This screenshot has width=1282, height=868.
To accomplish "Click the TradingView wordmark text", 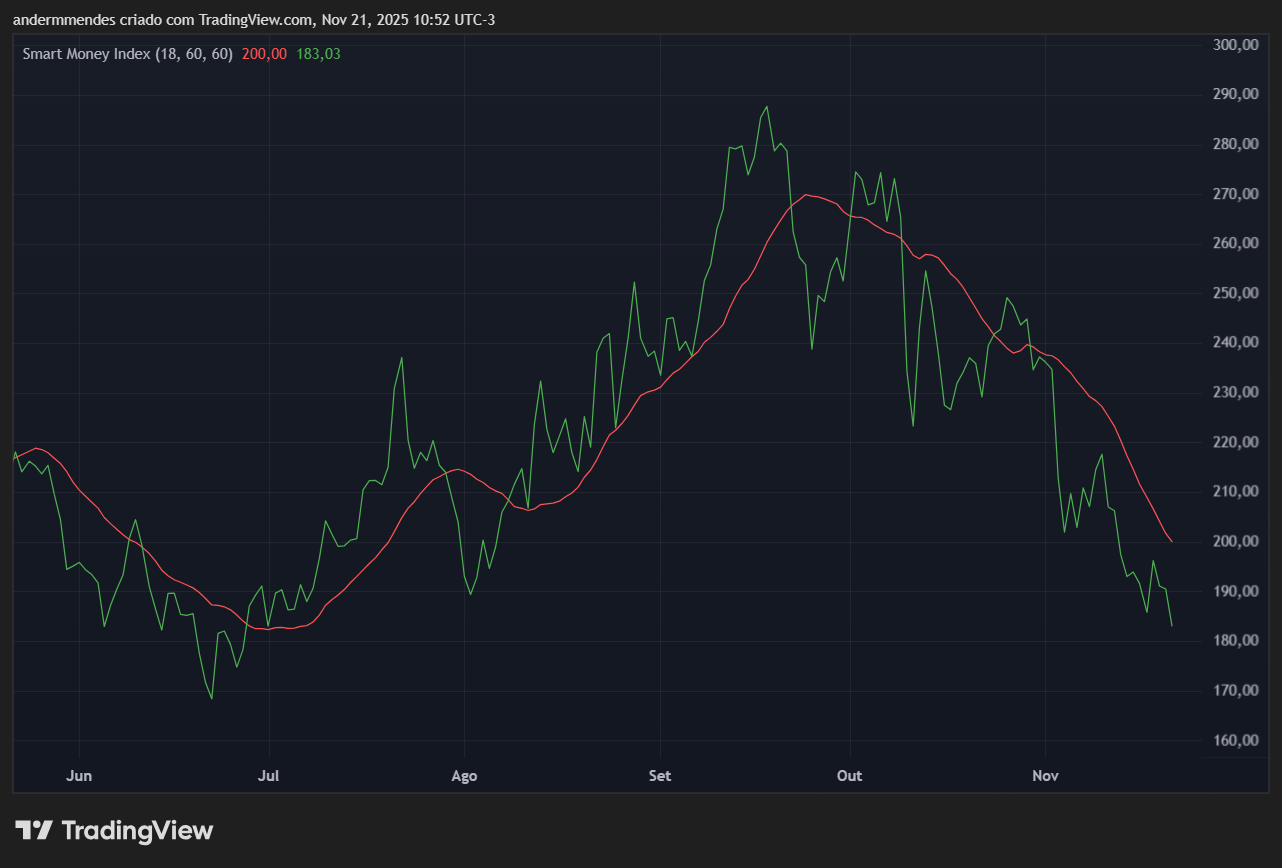I will 137,830.
